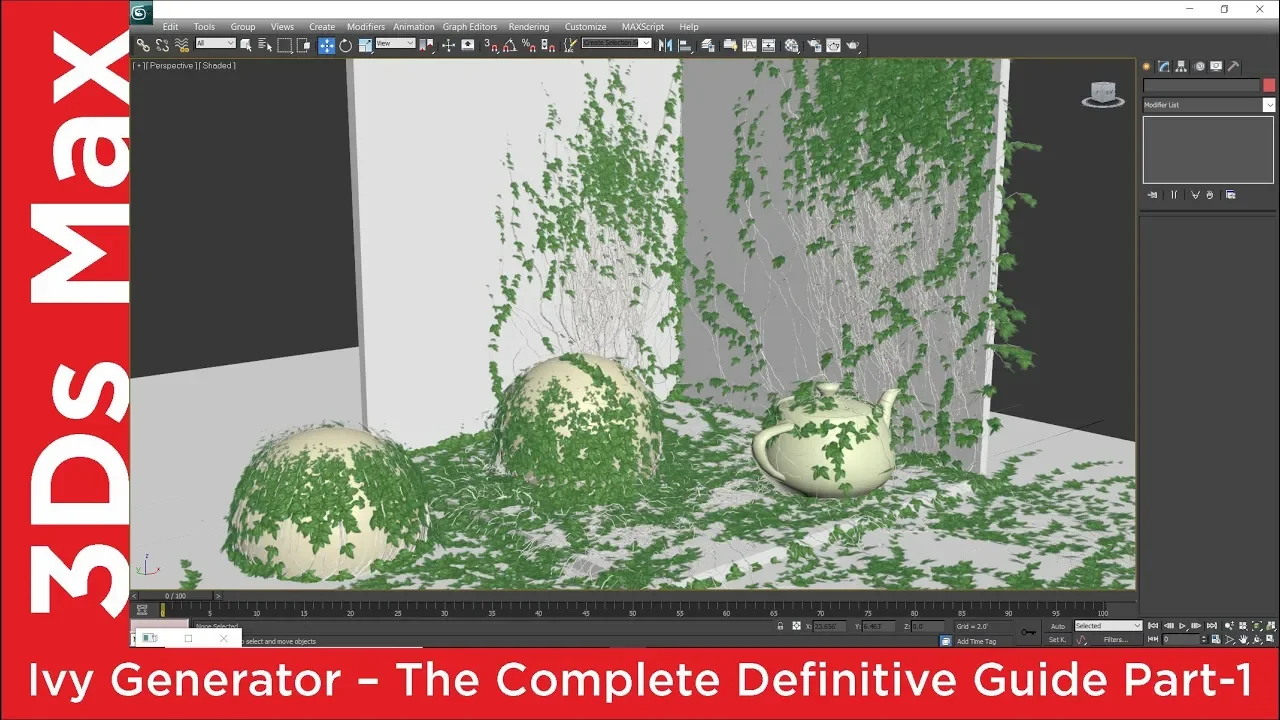The width and height of the screenshot is (1280, 720).
Task: Click the Pin Stack icon
Action: [x=1152, y=195]
